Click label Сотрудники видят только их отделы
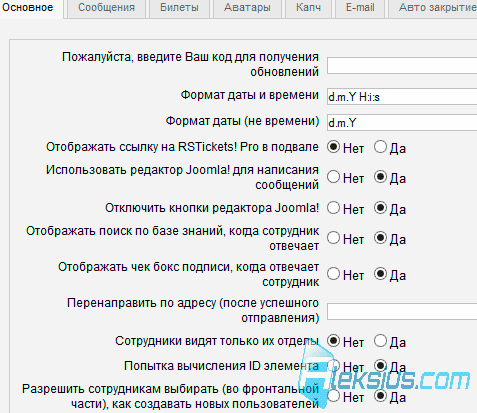The height and width of the screenshot is (413, 477). coord(217,341)
